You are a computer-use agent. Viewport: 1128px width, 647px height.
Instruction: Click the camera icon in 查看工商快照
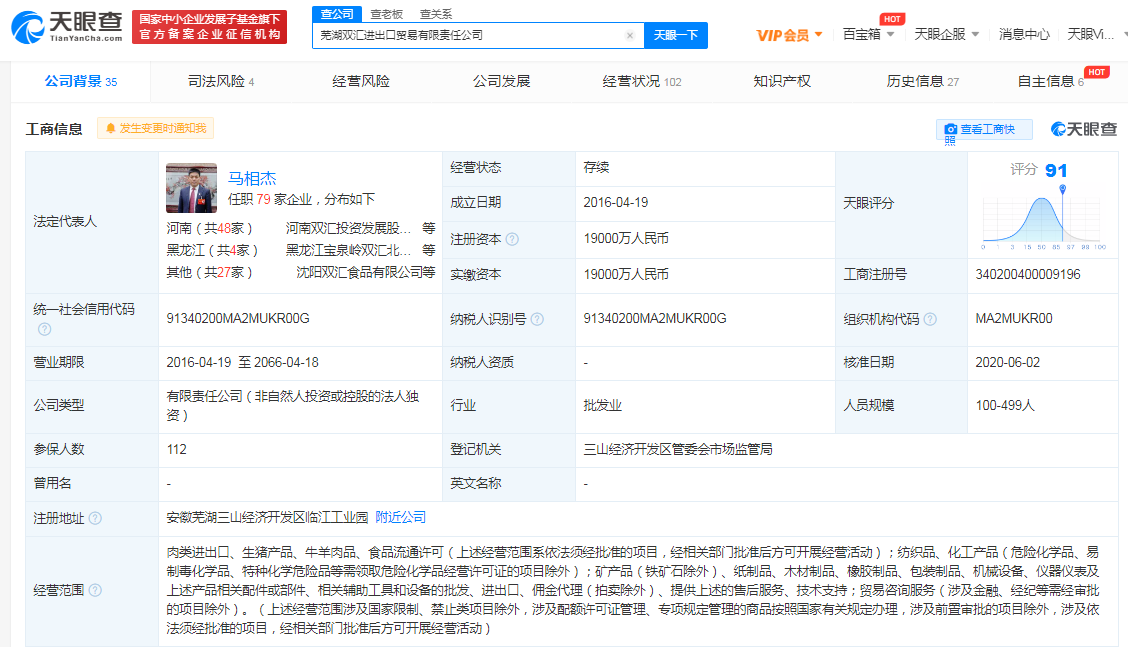coord(950,129)
